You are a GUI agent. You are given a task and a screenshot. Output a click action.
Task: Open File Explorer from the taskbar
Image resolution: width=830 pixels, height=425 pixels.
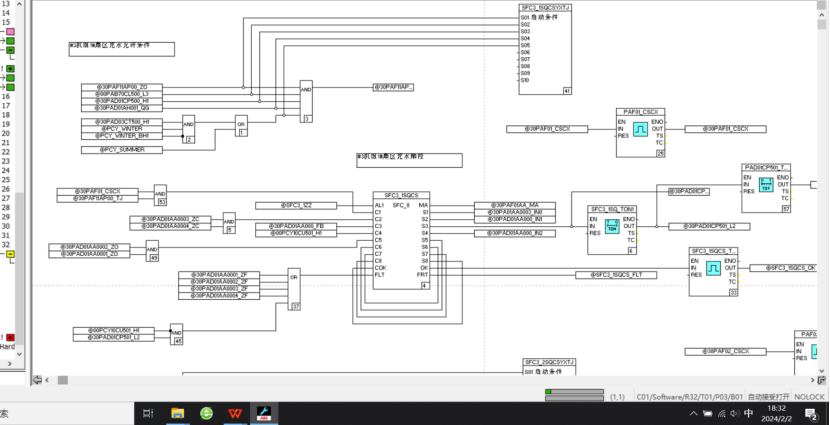pos(177,413)
